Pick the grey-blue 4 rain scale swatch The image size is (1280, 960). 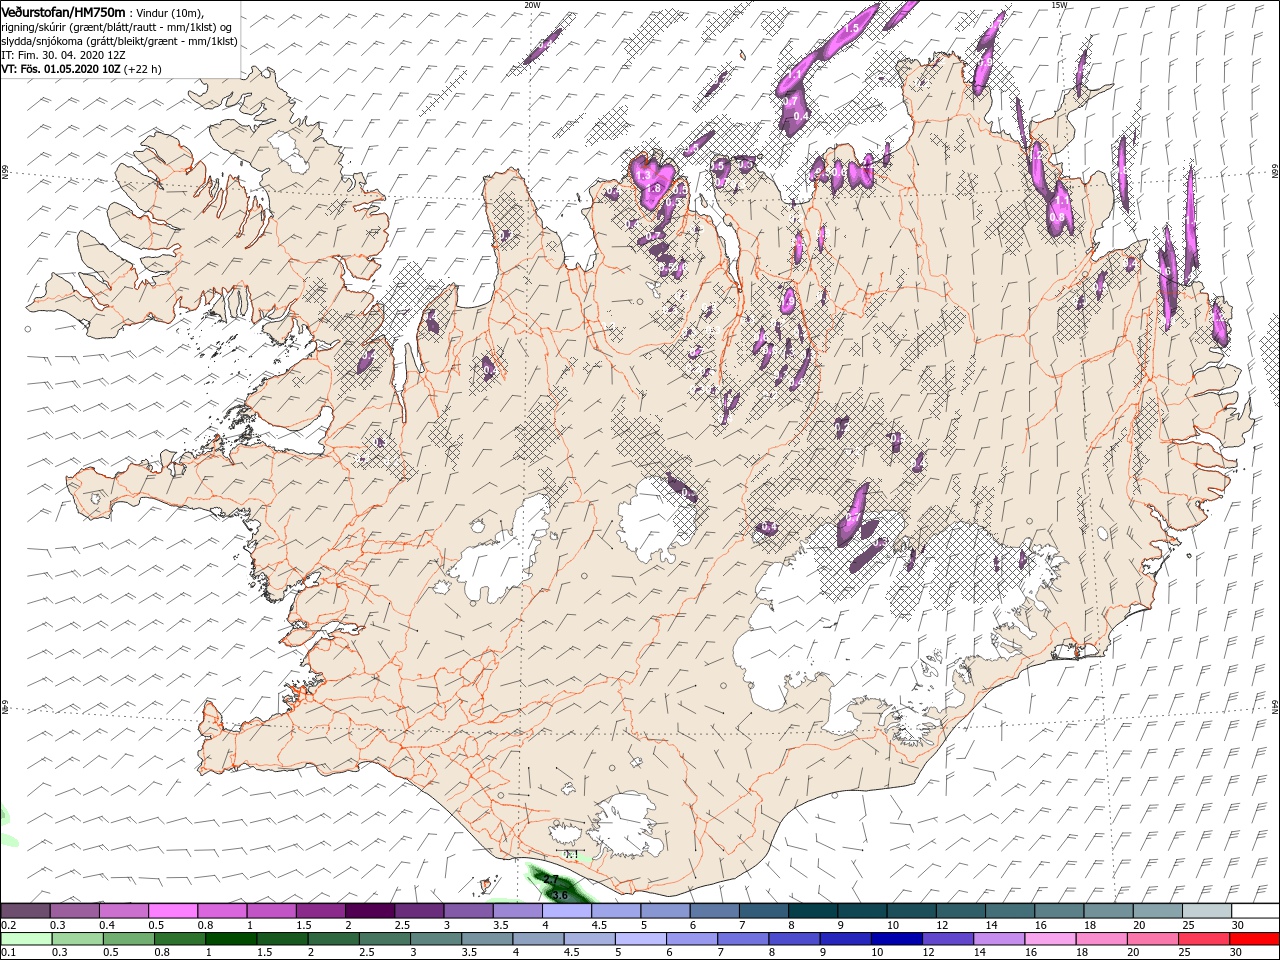(x=537, y=938)
